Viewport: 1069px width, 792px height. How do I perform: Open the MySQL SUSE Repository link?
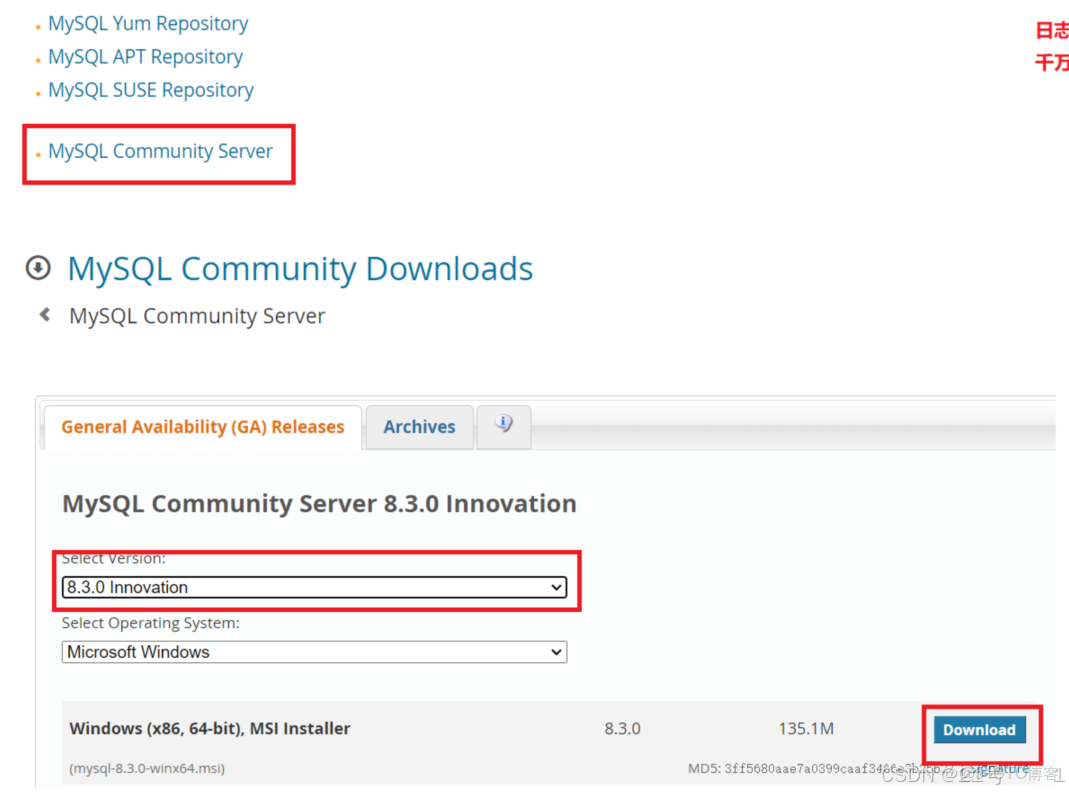pos(150,90)
